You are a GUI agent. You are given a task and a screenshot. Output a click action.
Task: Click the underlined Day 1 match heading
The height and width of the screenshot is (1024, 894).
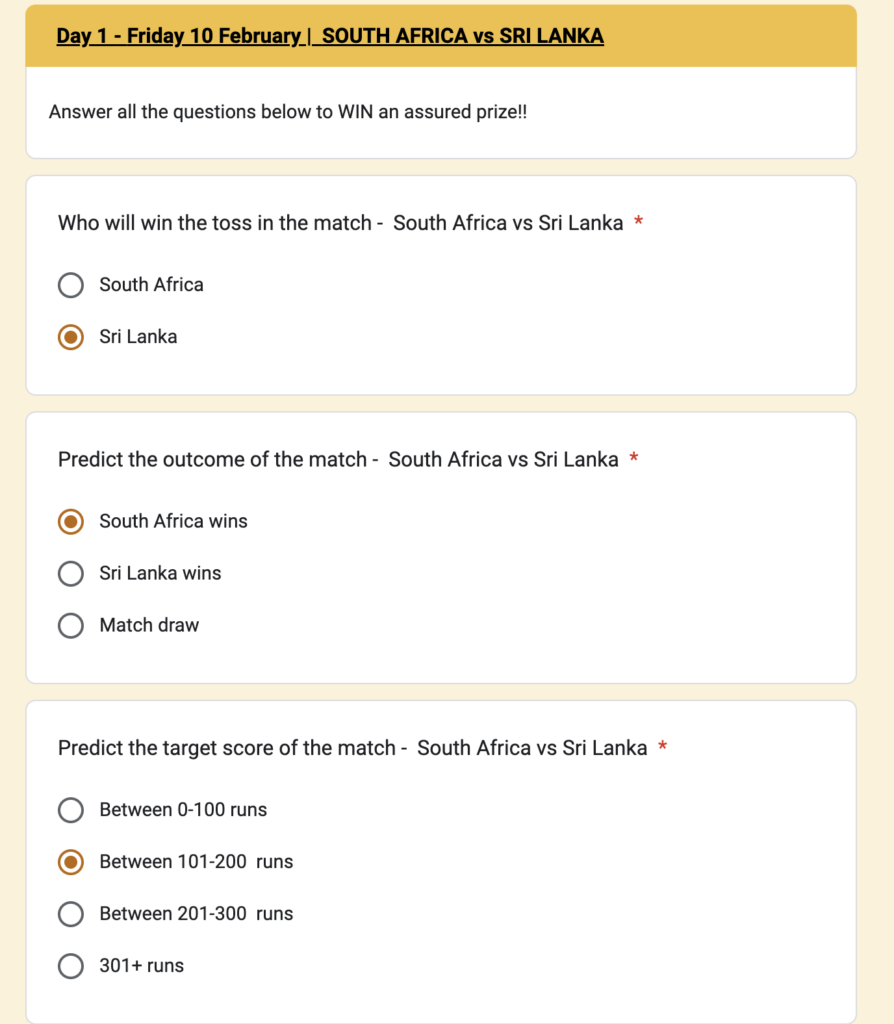point(330,36)
